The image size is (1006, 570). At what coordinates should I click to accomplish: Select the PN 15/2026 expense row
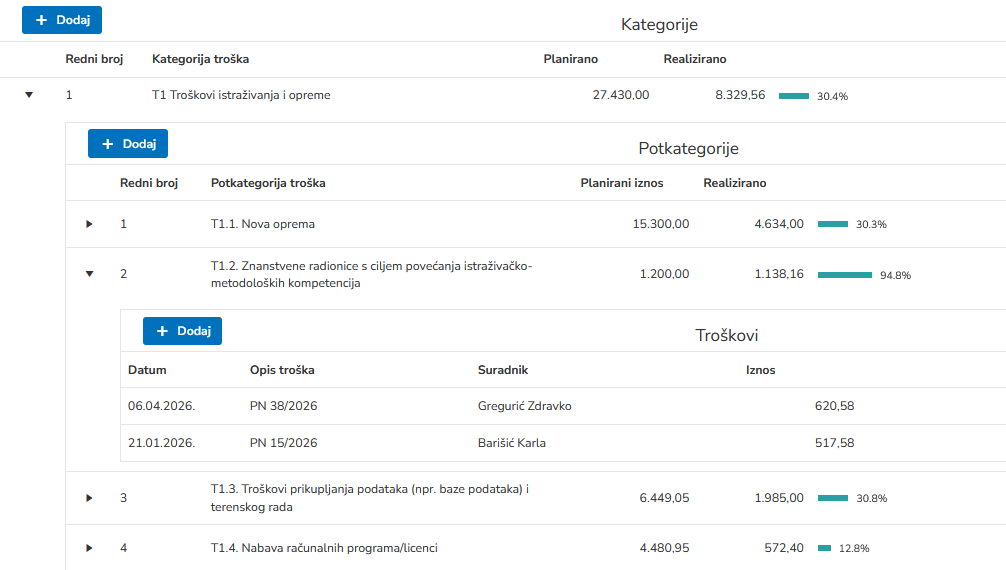pos(284,443)
